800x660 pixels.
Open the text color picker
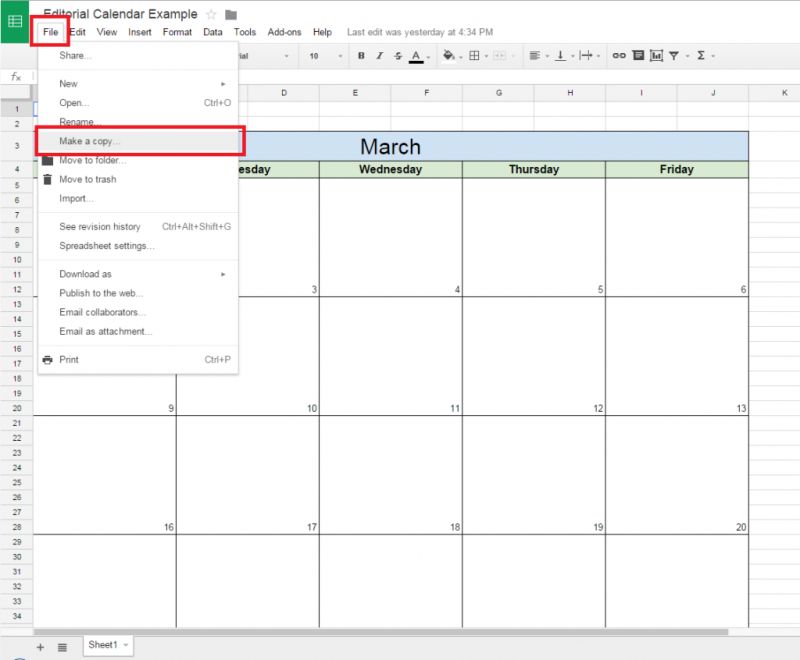(x=417, y=56)
